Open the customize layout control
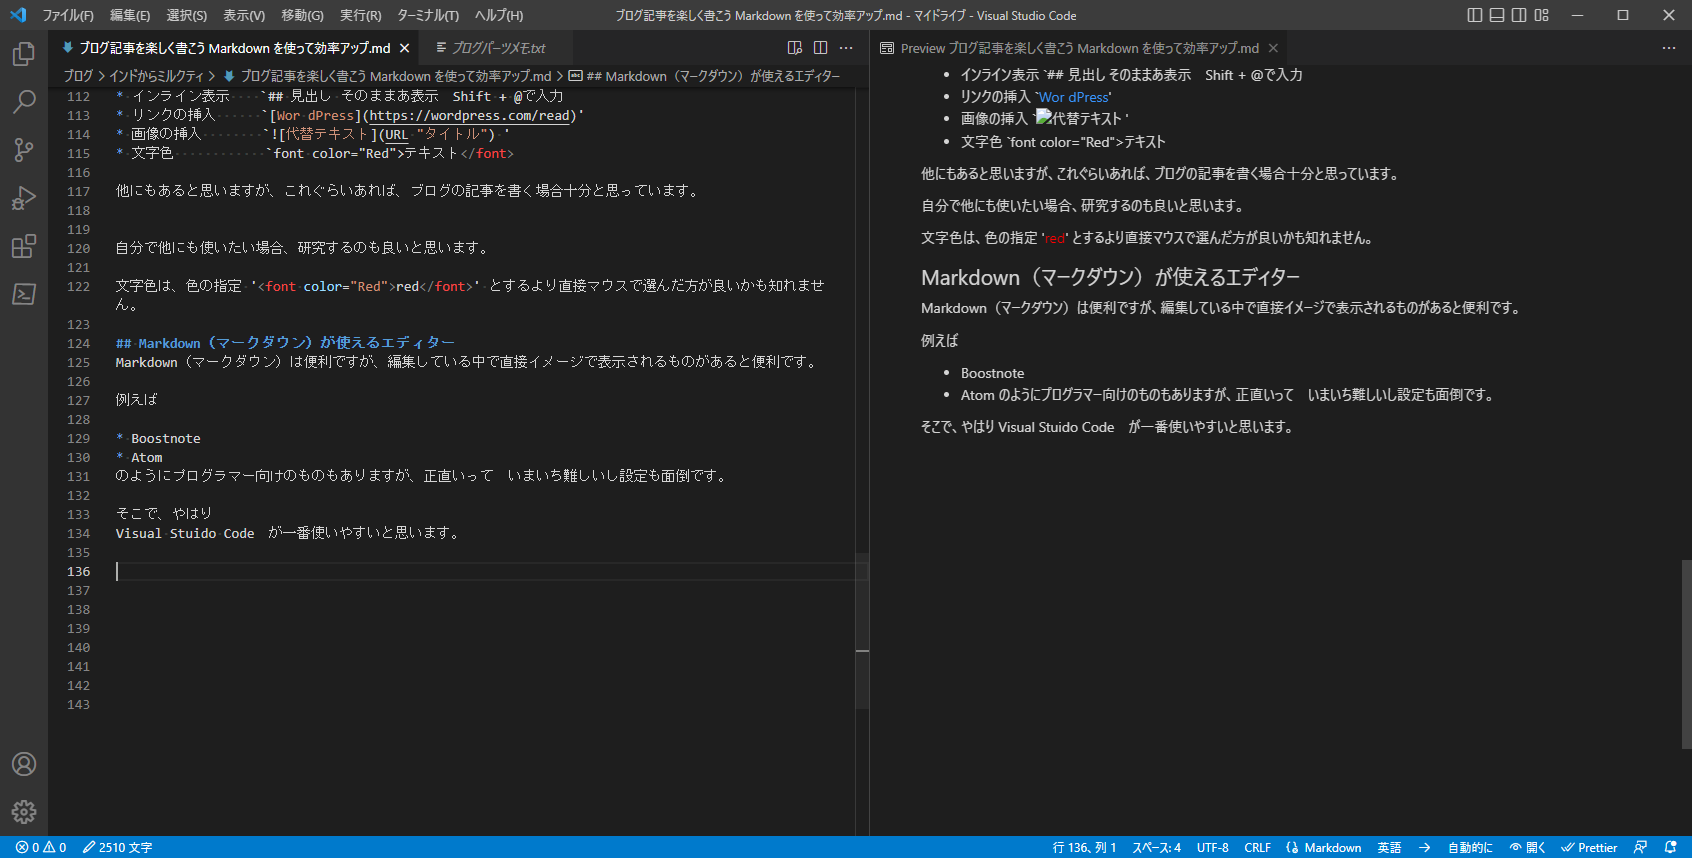Screen dimensions: 1692x858 click(x=1542, y=15)
